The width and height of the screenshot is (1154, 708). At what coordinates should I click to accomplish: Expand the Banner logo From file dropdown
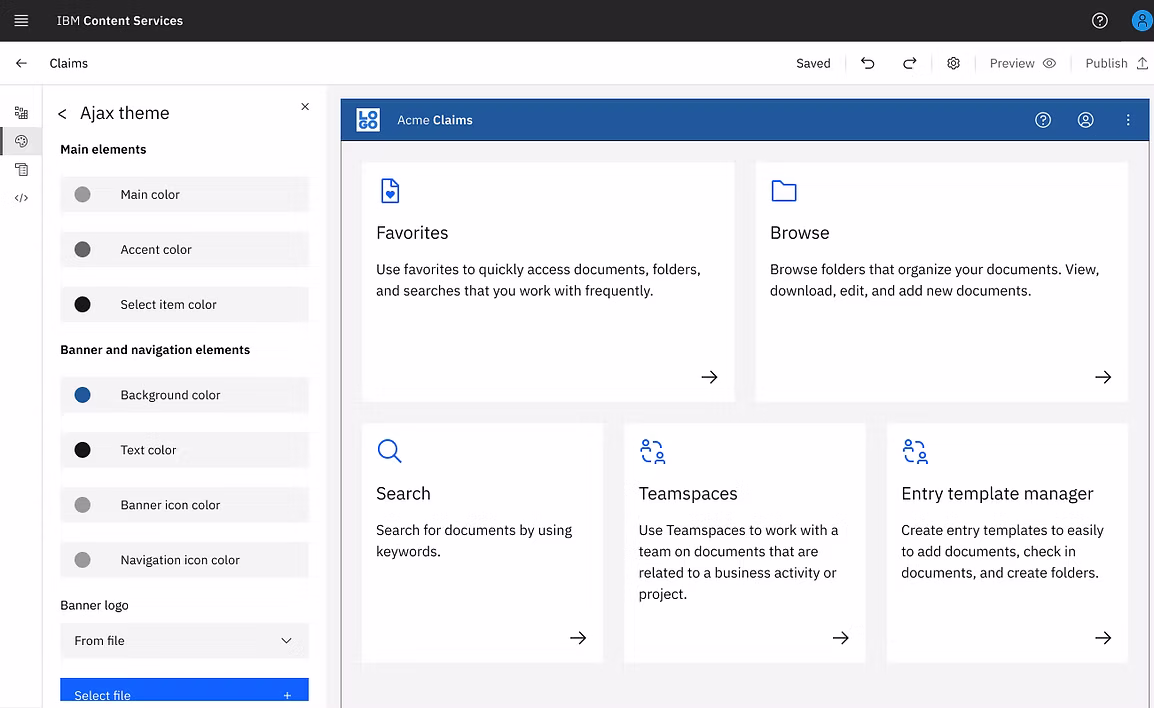click(184, 640)
